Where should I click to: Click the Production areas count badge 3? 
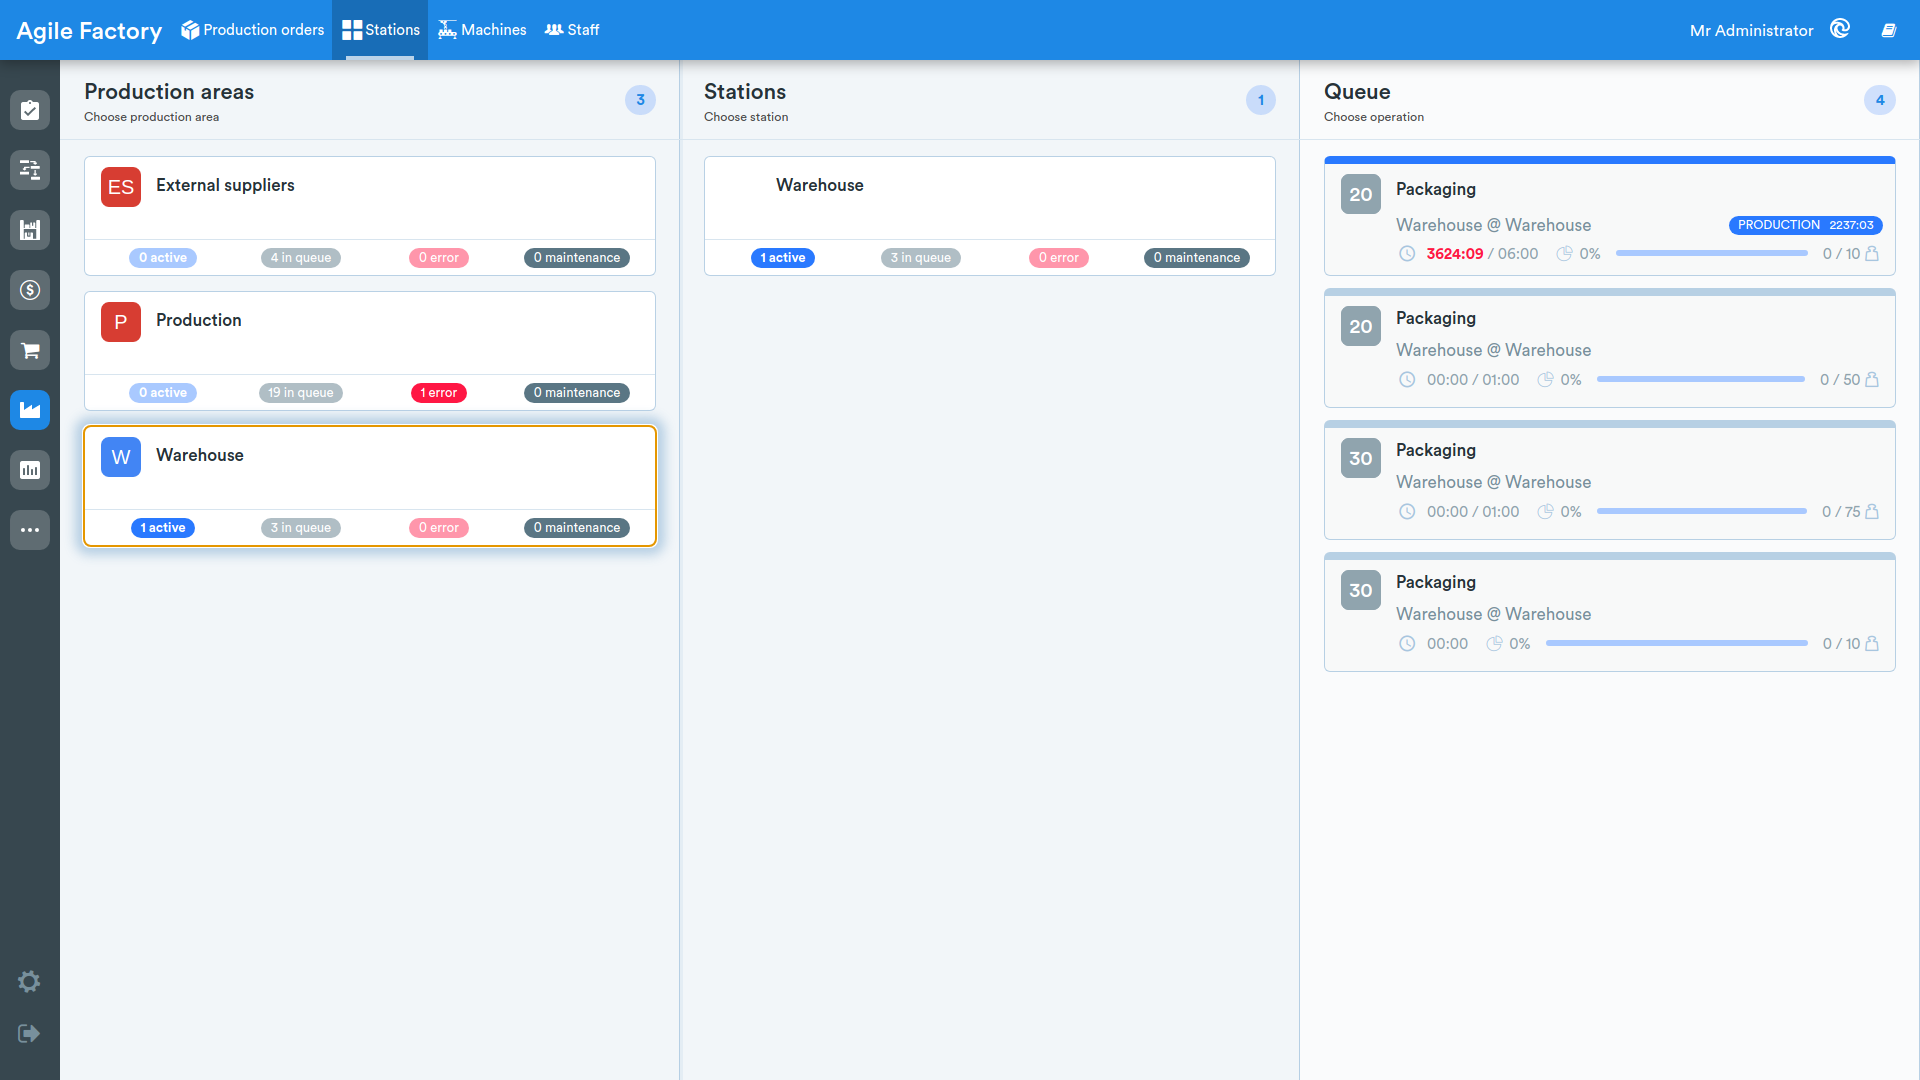[641, 100]
